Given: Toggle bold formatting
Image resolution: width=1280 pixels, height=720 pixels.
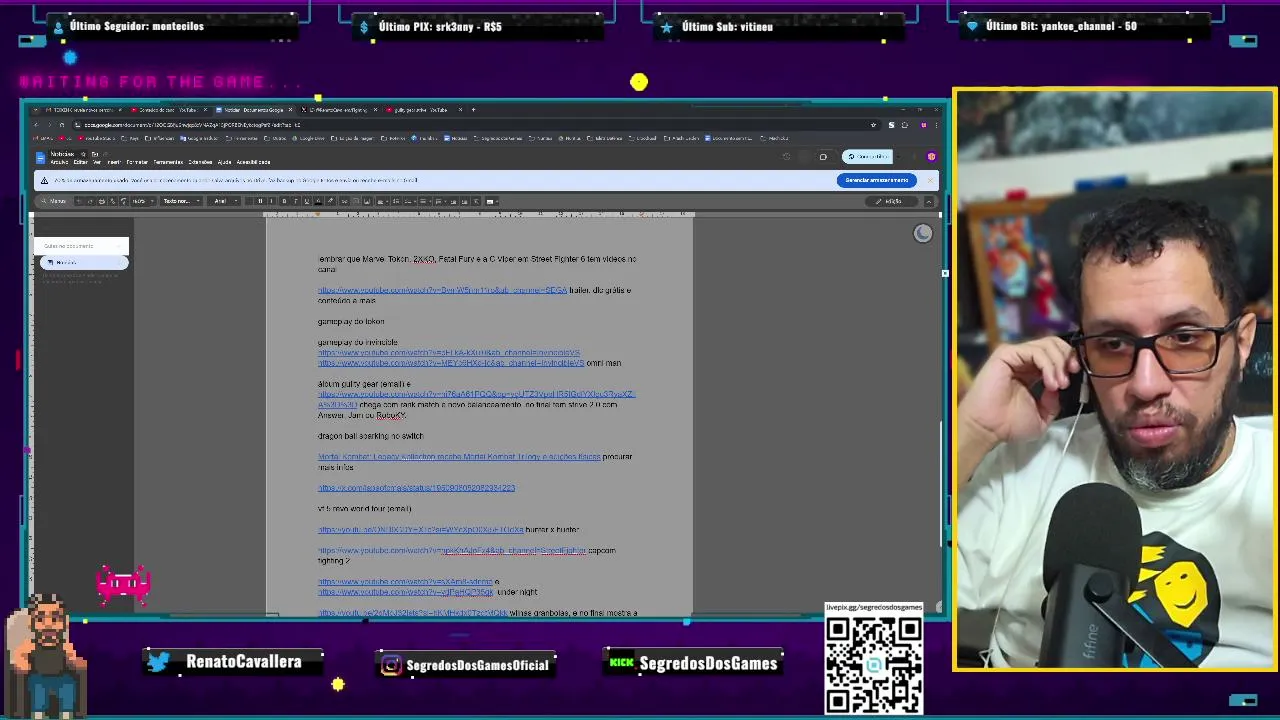Looking at the screenshot, I should [x=284, y=201].
